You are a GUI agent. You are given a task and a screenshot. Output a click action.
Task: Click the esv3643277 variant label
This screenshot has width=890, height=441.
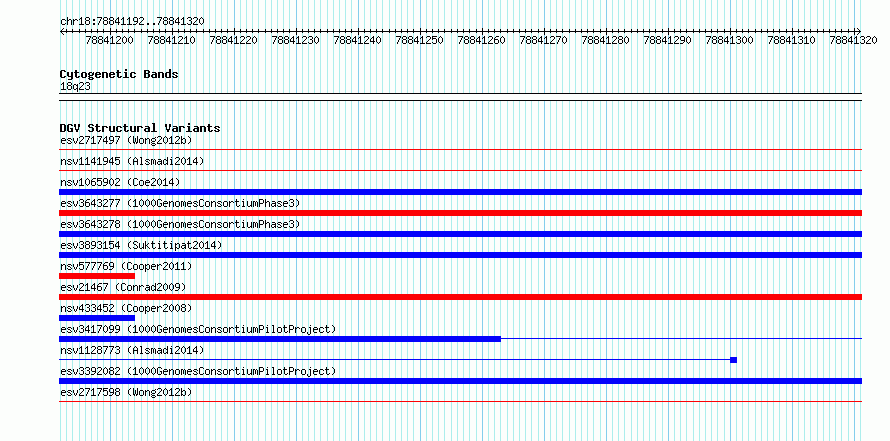click(x=180, y=203)
